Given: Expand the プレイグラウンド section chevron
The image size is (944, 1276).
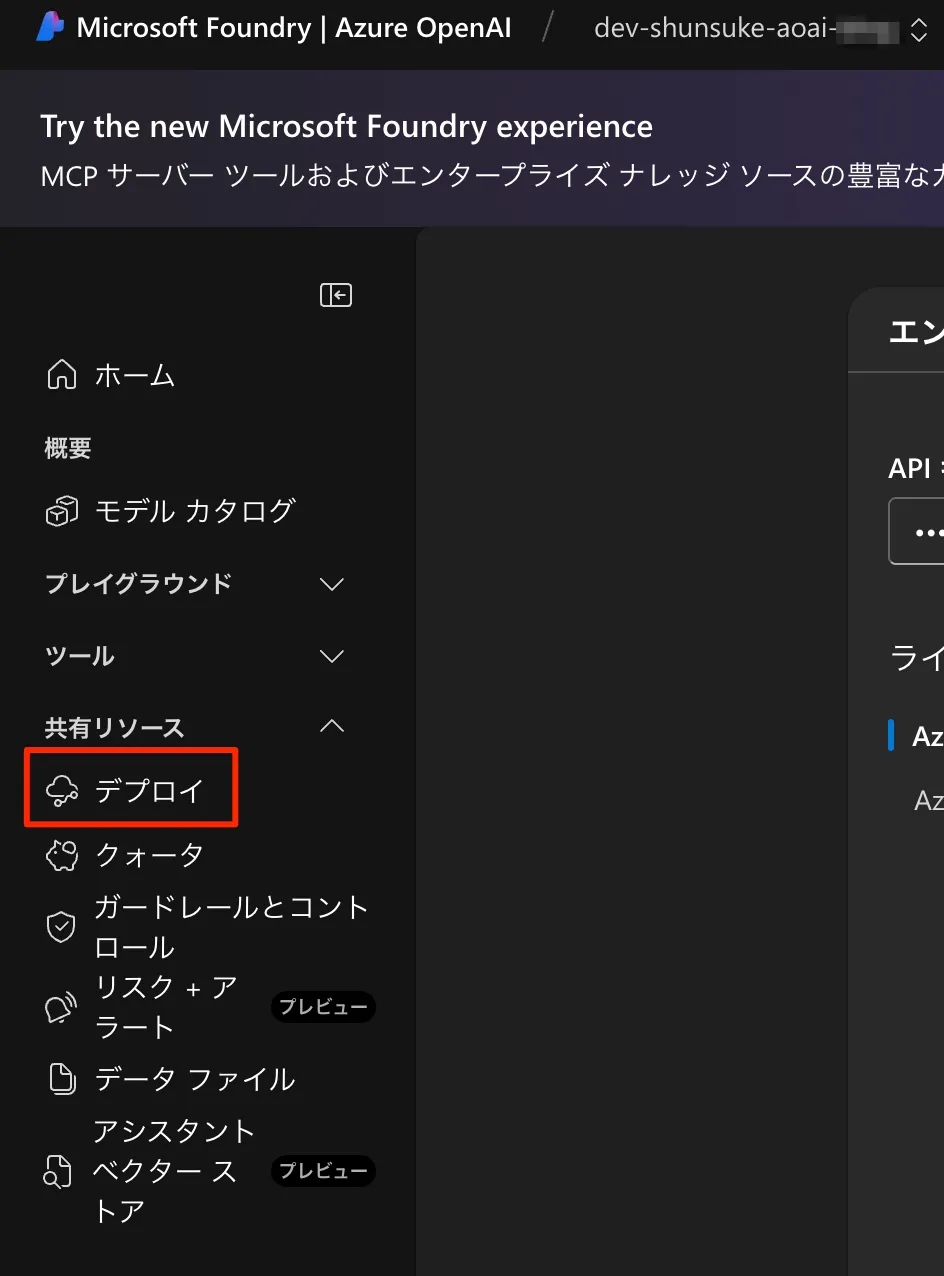Looking at the screenshot, I should pos(331,584).
